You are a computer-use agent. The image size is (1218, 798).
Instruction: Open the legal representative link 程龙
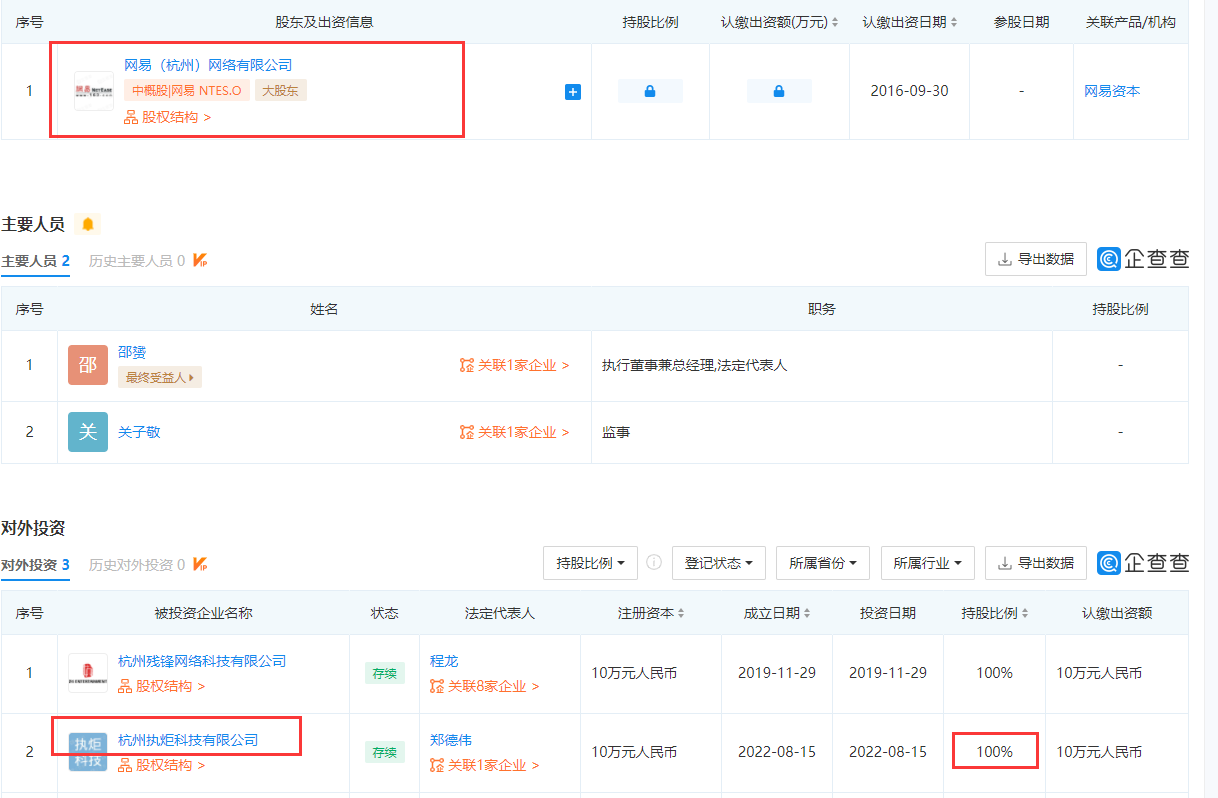pyautogui.click(x=444, y=661)
